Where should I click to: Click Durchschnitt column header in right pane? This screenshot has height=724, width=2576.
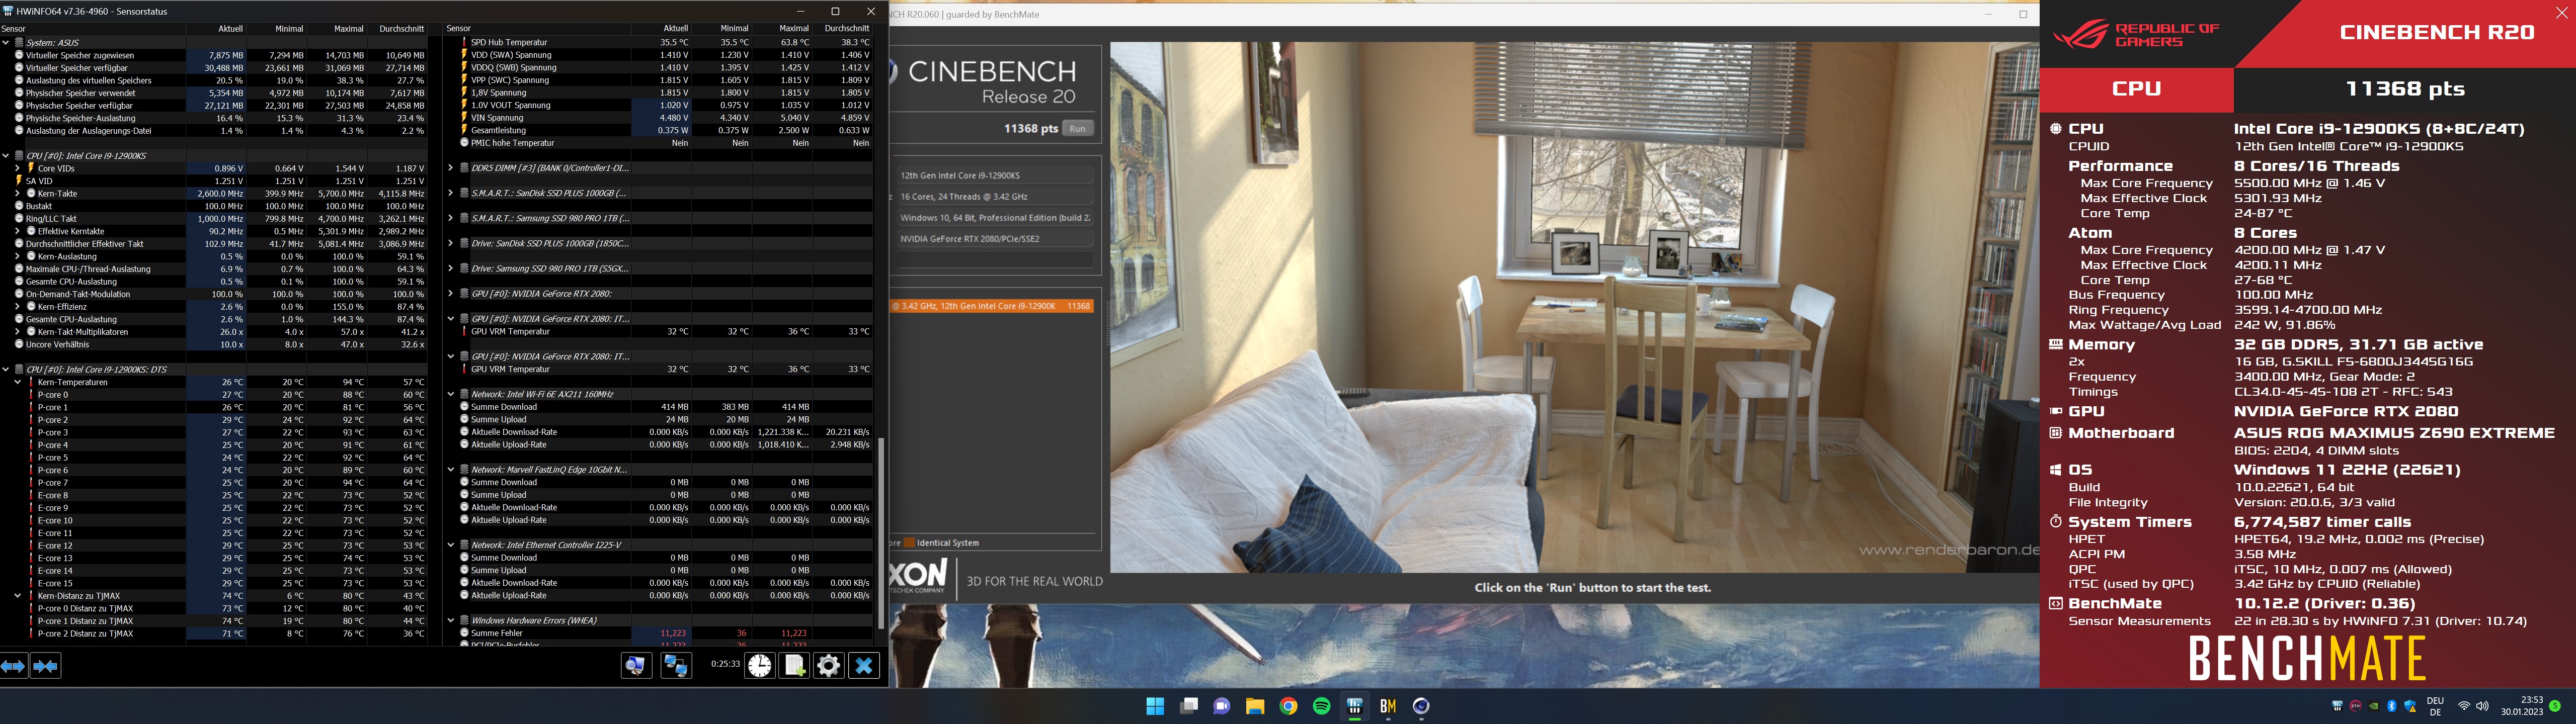tap(843, 29)
